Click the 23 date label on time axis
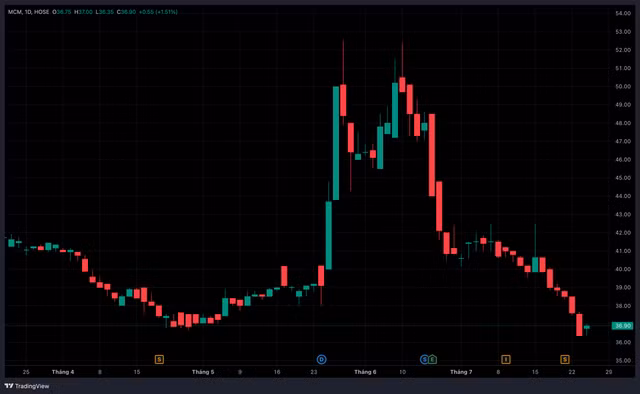640x394 pixels. [313, 372]
